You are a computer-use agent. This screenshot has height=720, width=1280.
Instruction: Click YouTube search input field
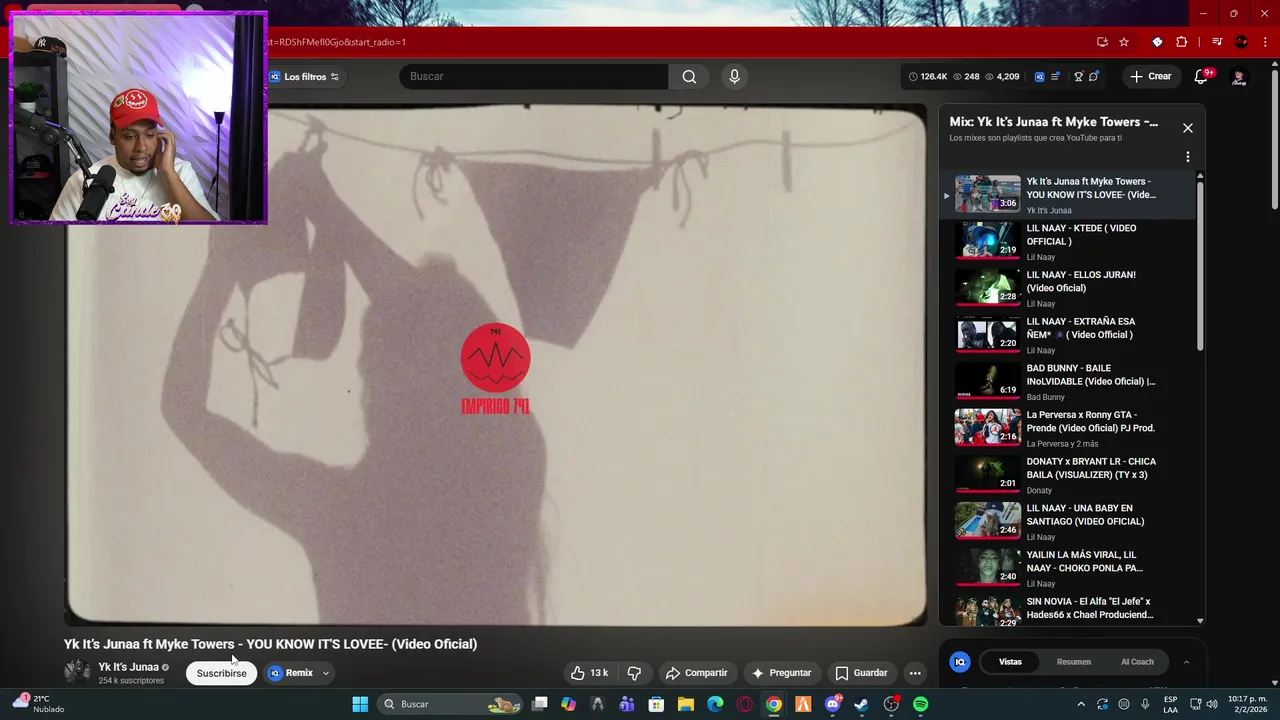click(x=534, y=77)
